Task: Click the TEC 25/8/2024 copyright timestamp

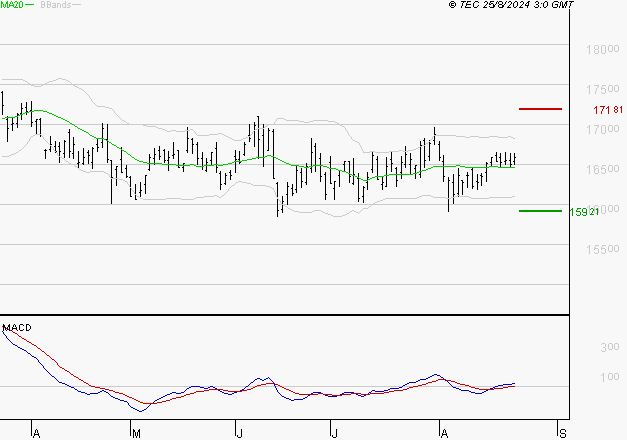Action: (x=511, y=4)
